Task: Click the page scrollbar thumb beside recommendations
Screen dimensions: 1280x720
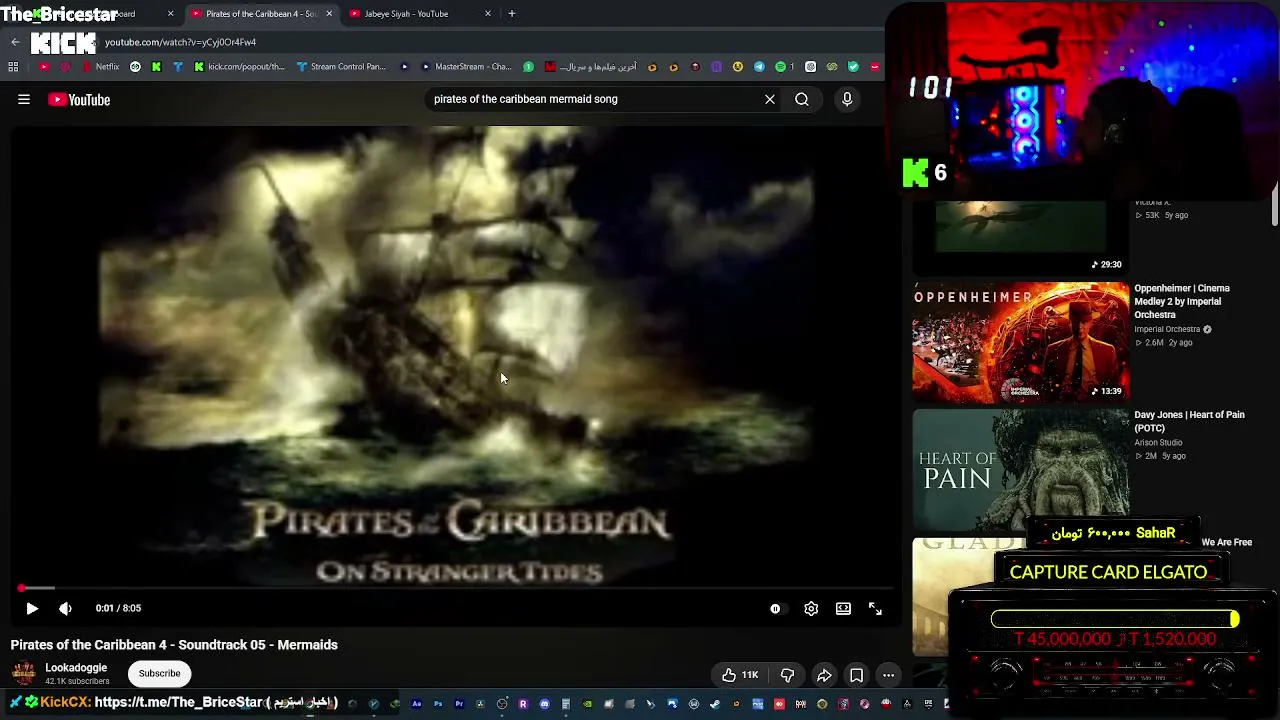Action: coord(1274,205)
